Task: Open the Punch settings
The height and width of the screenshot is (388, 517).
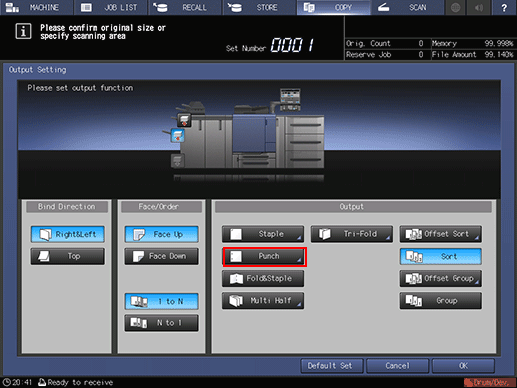Action: click(x=264, y=256)
